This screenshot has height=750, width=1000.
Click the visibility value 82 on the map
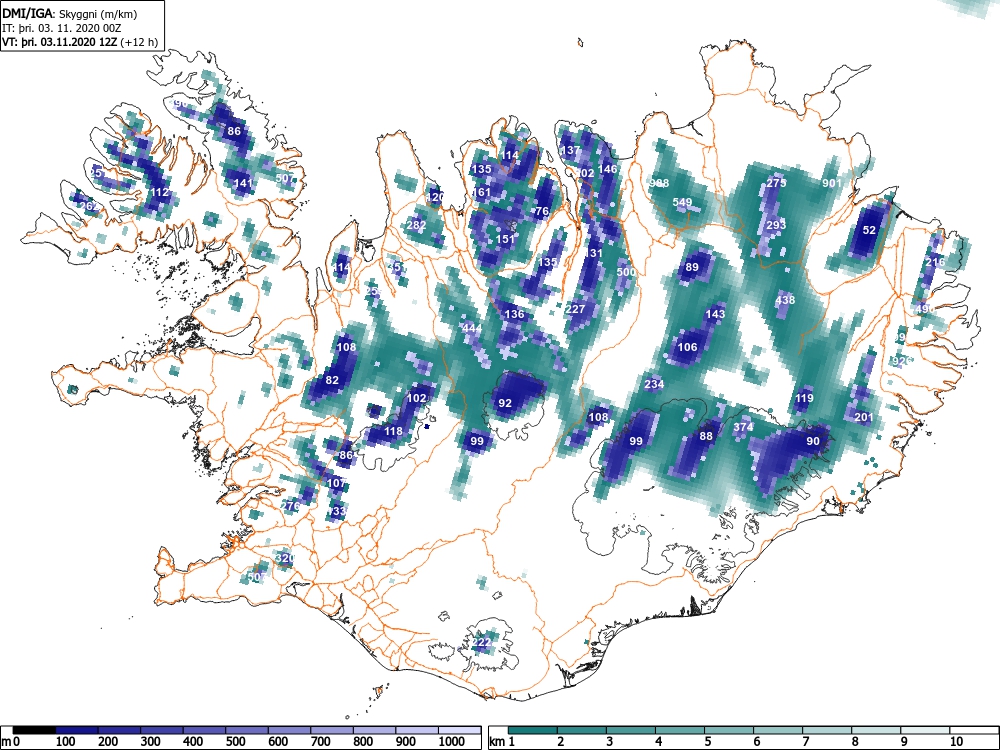coord(332,380)
